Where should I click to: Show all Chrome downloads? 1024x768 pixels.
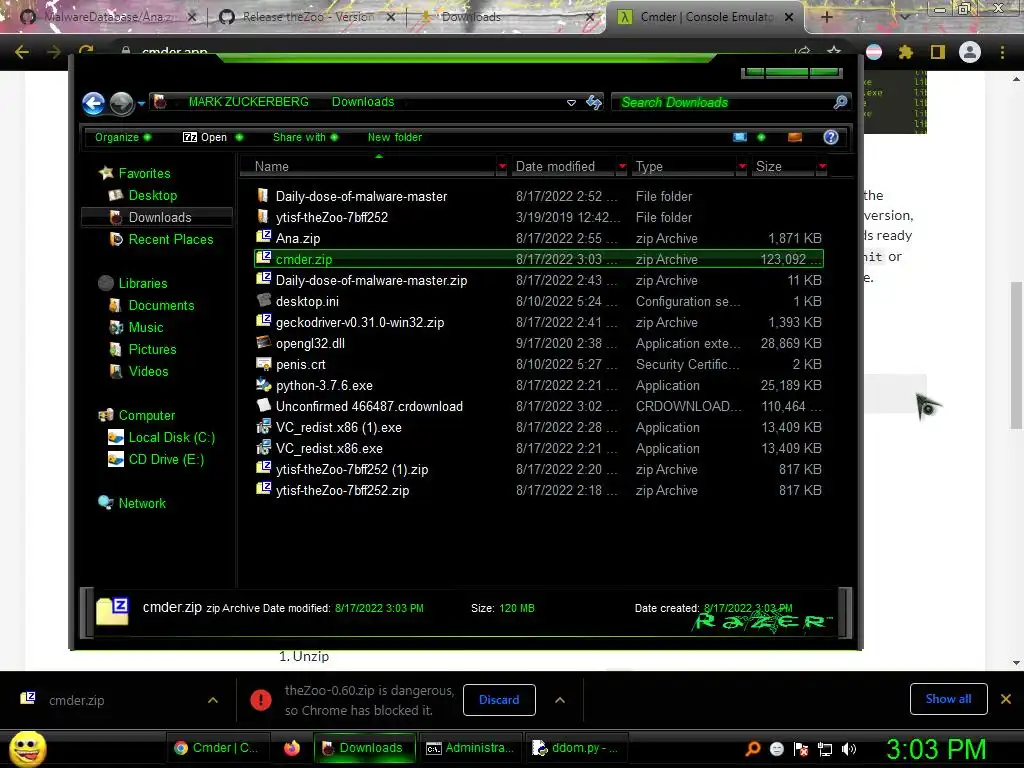(948, 699)
